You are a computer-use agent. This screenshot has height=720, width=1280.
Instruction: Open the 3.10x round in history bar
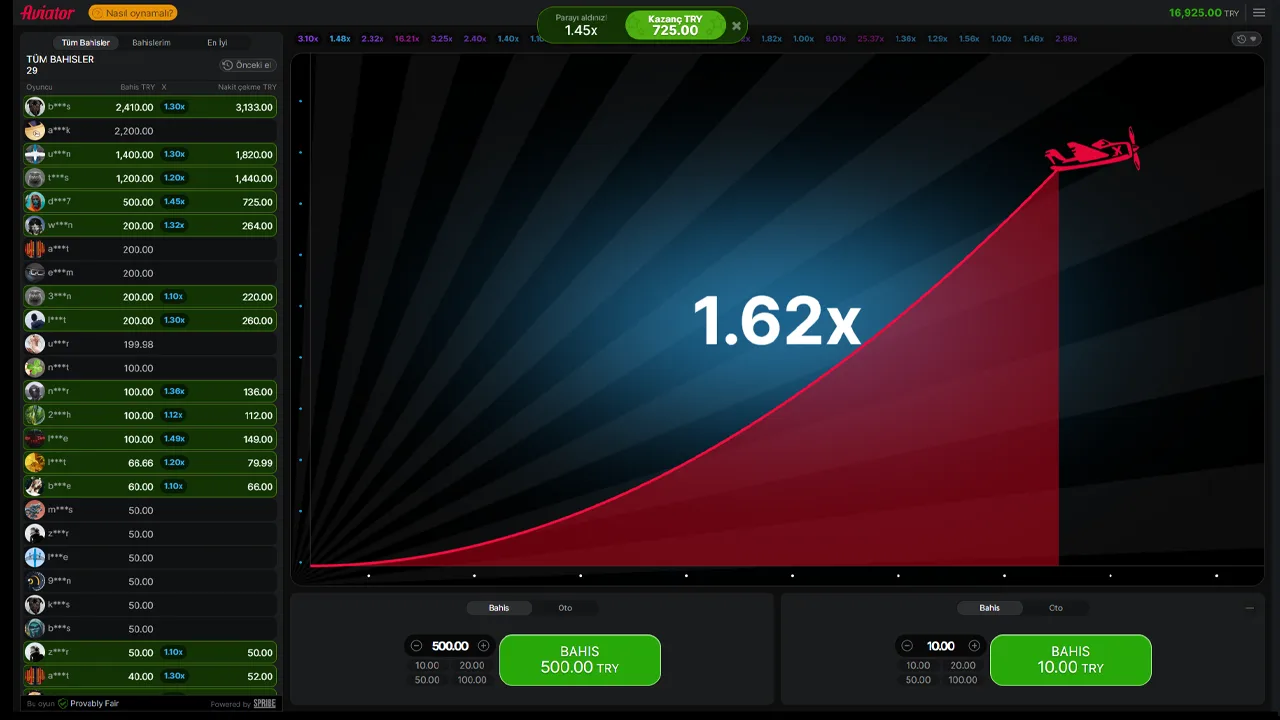coord(308,39)
